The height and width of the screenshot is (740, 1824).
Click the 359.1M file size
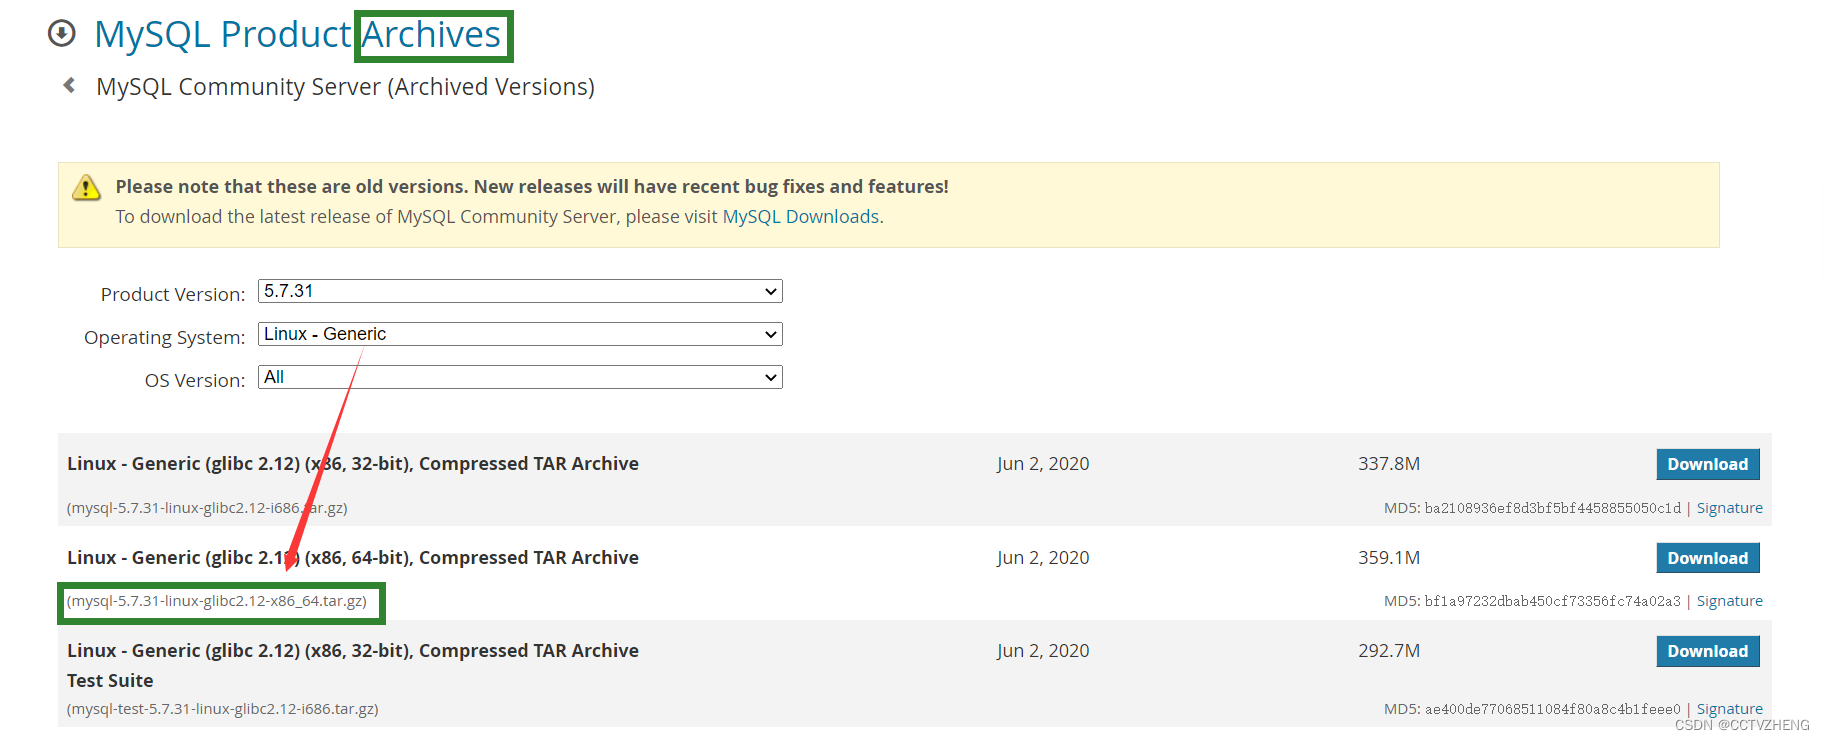[x=1389, y=558]
